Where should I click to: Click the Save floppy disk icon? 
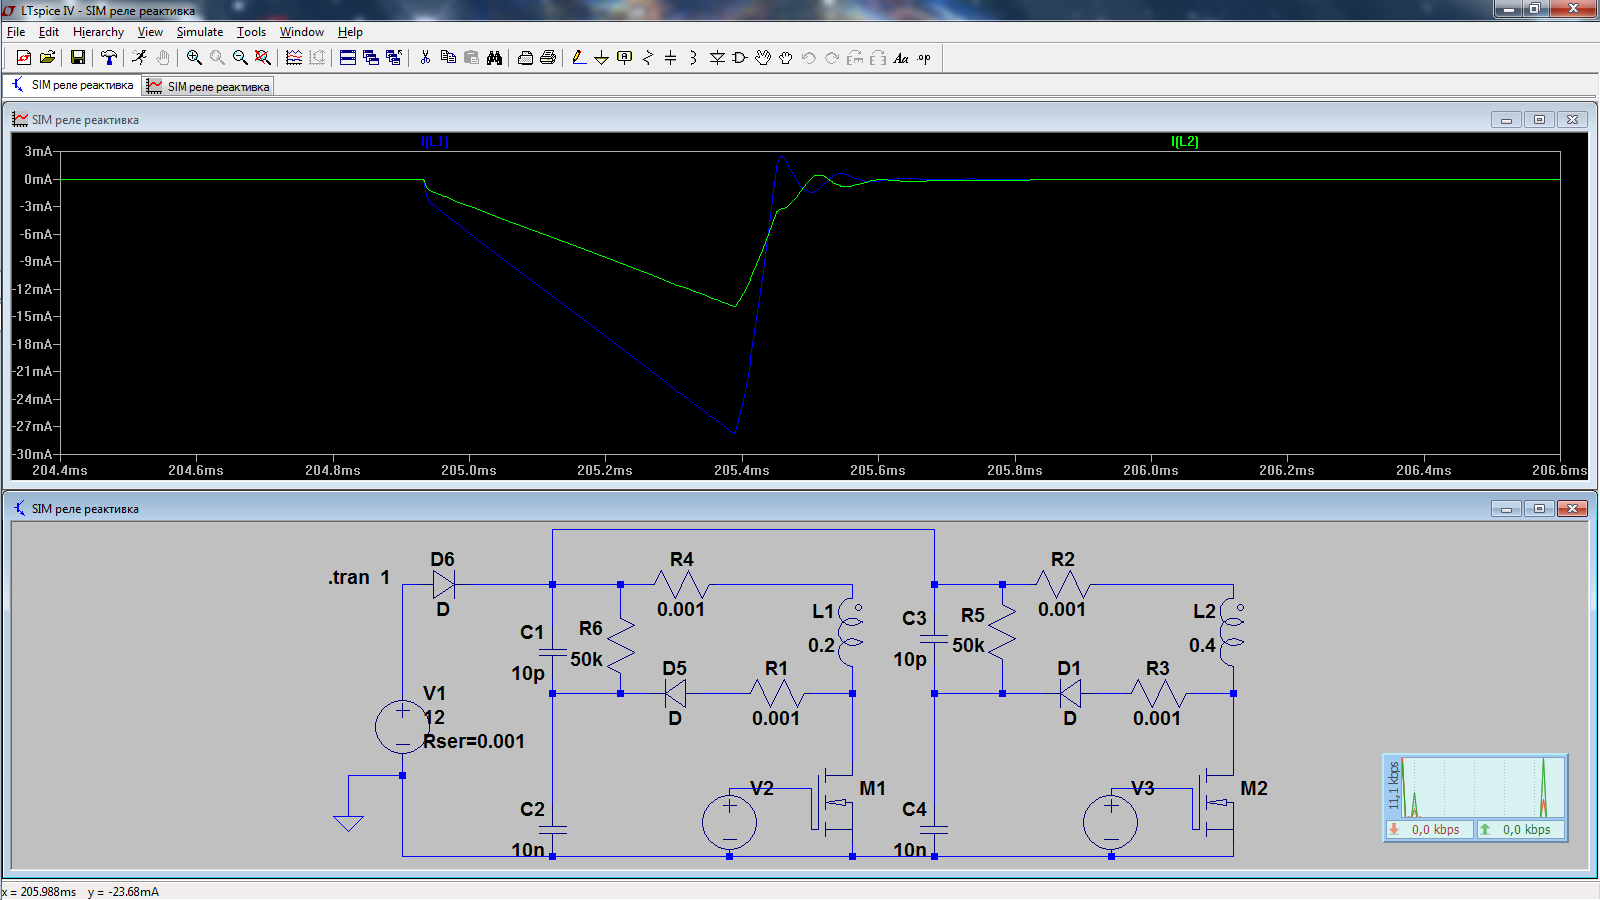[x=77, y=58]
